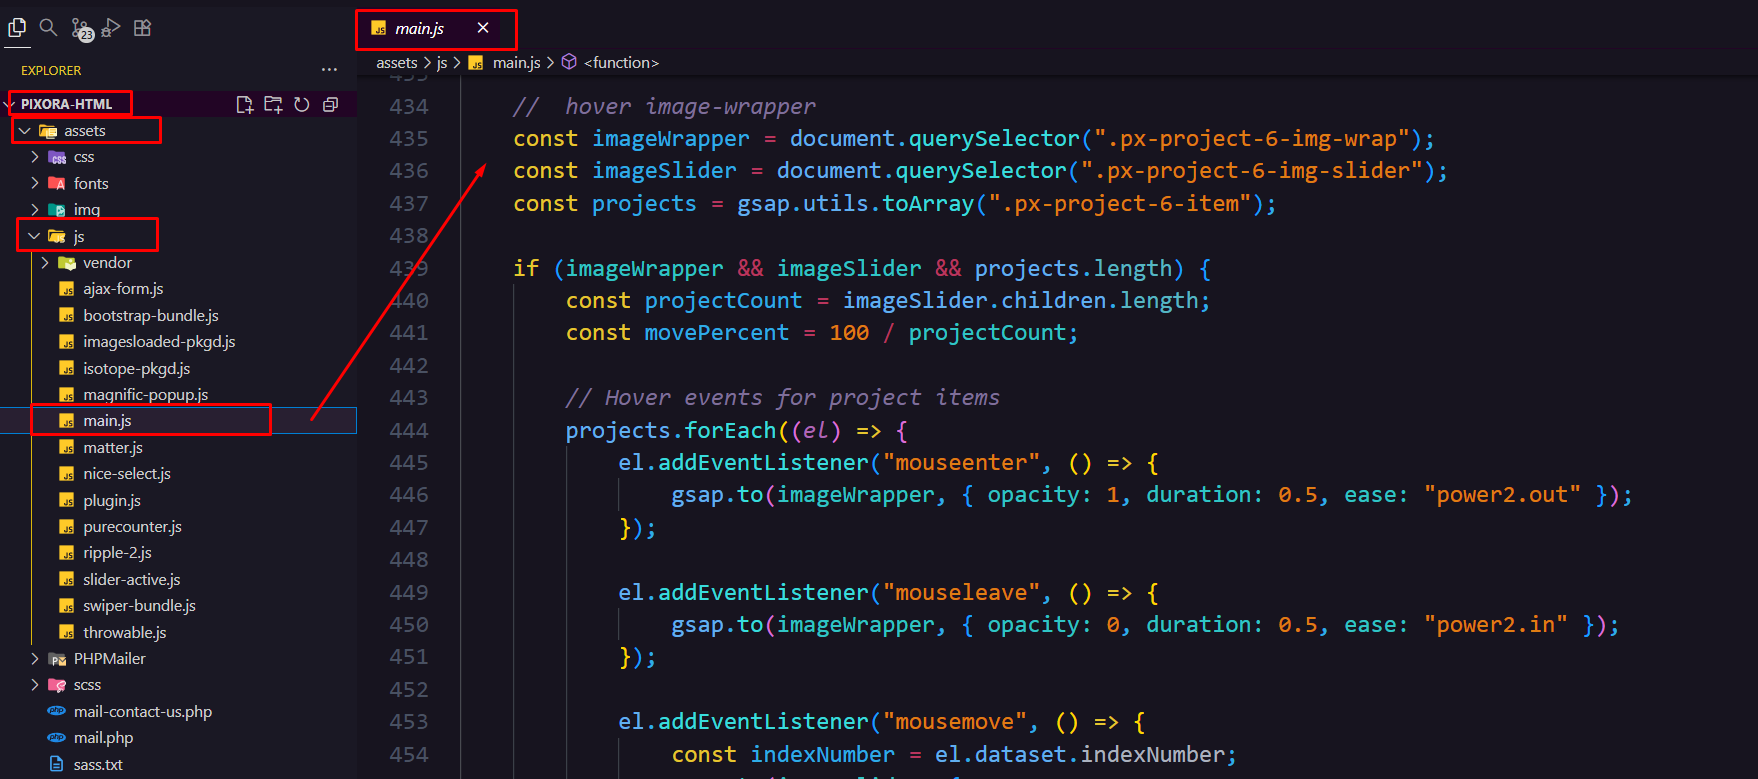Open mail.php file
This screenshot has height=779, width=1758.
(103, 738)
